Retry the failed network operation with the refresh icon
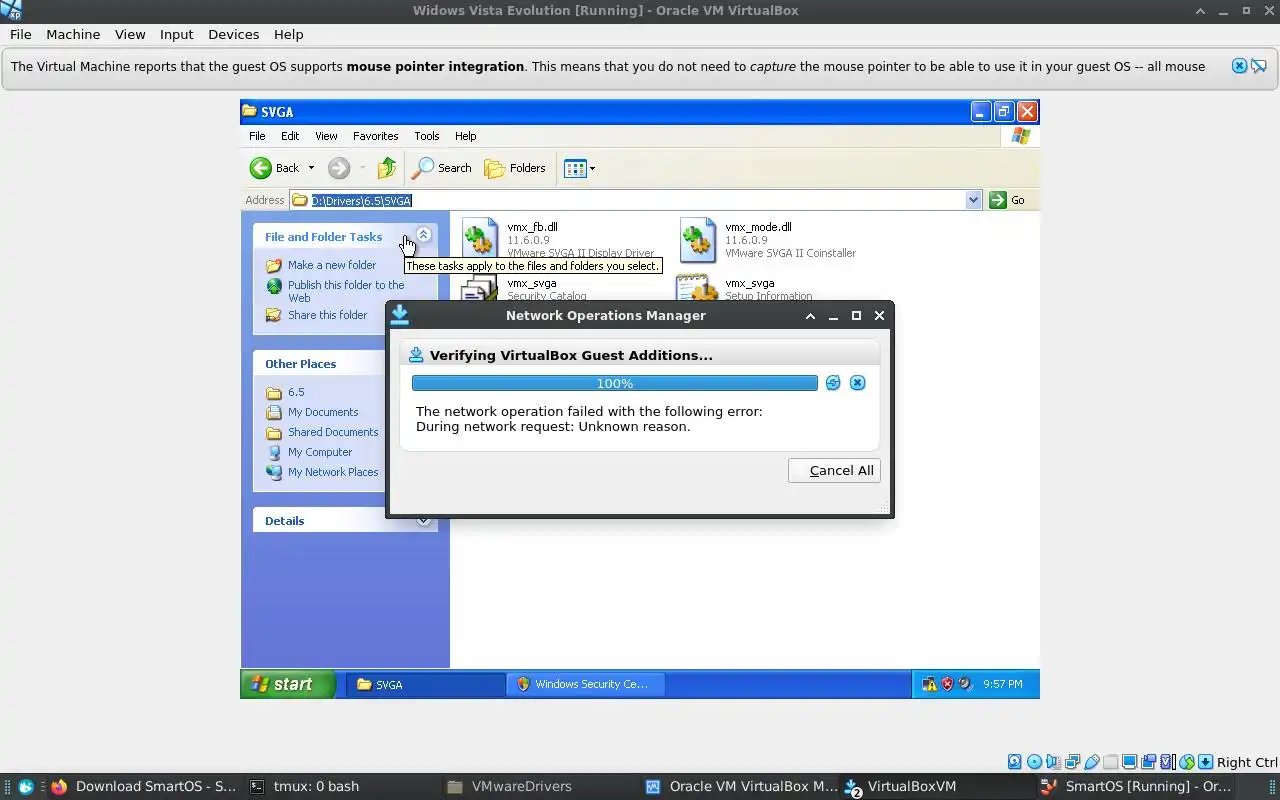The image size is (1280, 800). tap(833, 383)
